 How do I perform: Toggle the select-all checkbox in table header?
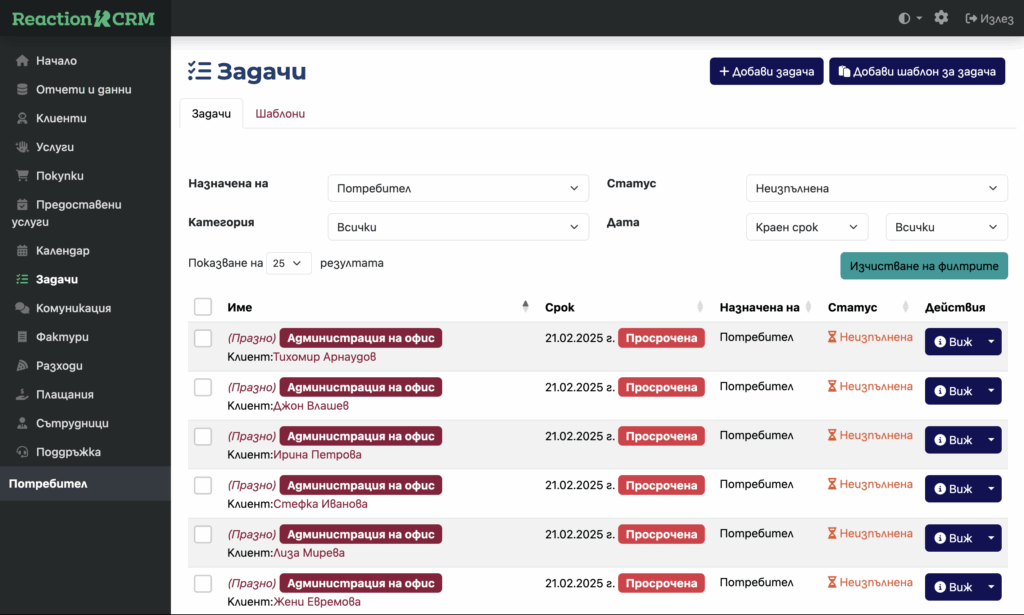coord(203,307)
